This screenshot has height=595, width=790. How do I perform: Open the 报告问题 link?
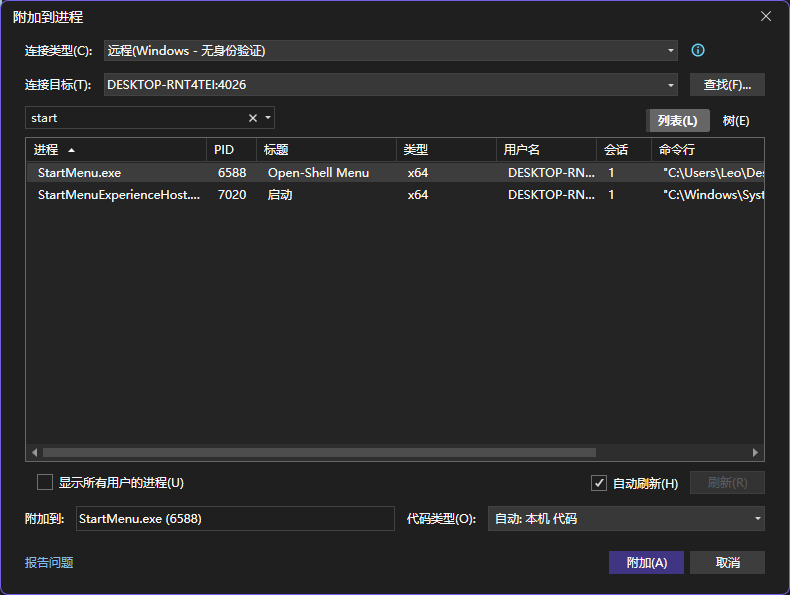pos(49,563)
